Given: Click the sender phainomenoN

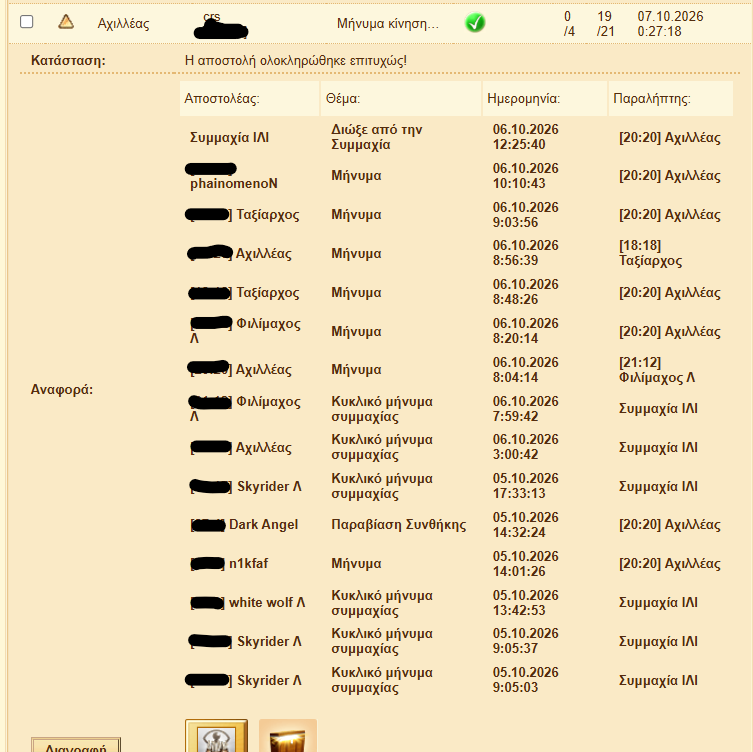Looking at the screenshot, I should click(x=233, y=183).
